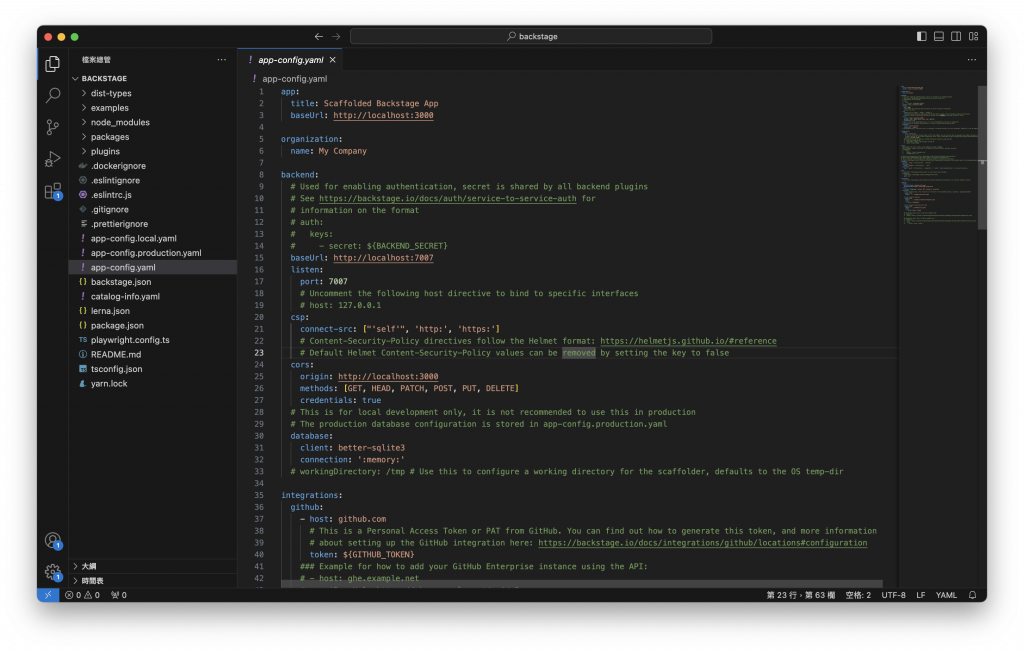Click the ports status bar item
Viewport: 1024px width, 651px height.
[119, 595]
